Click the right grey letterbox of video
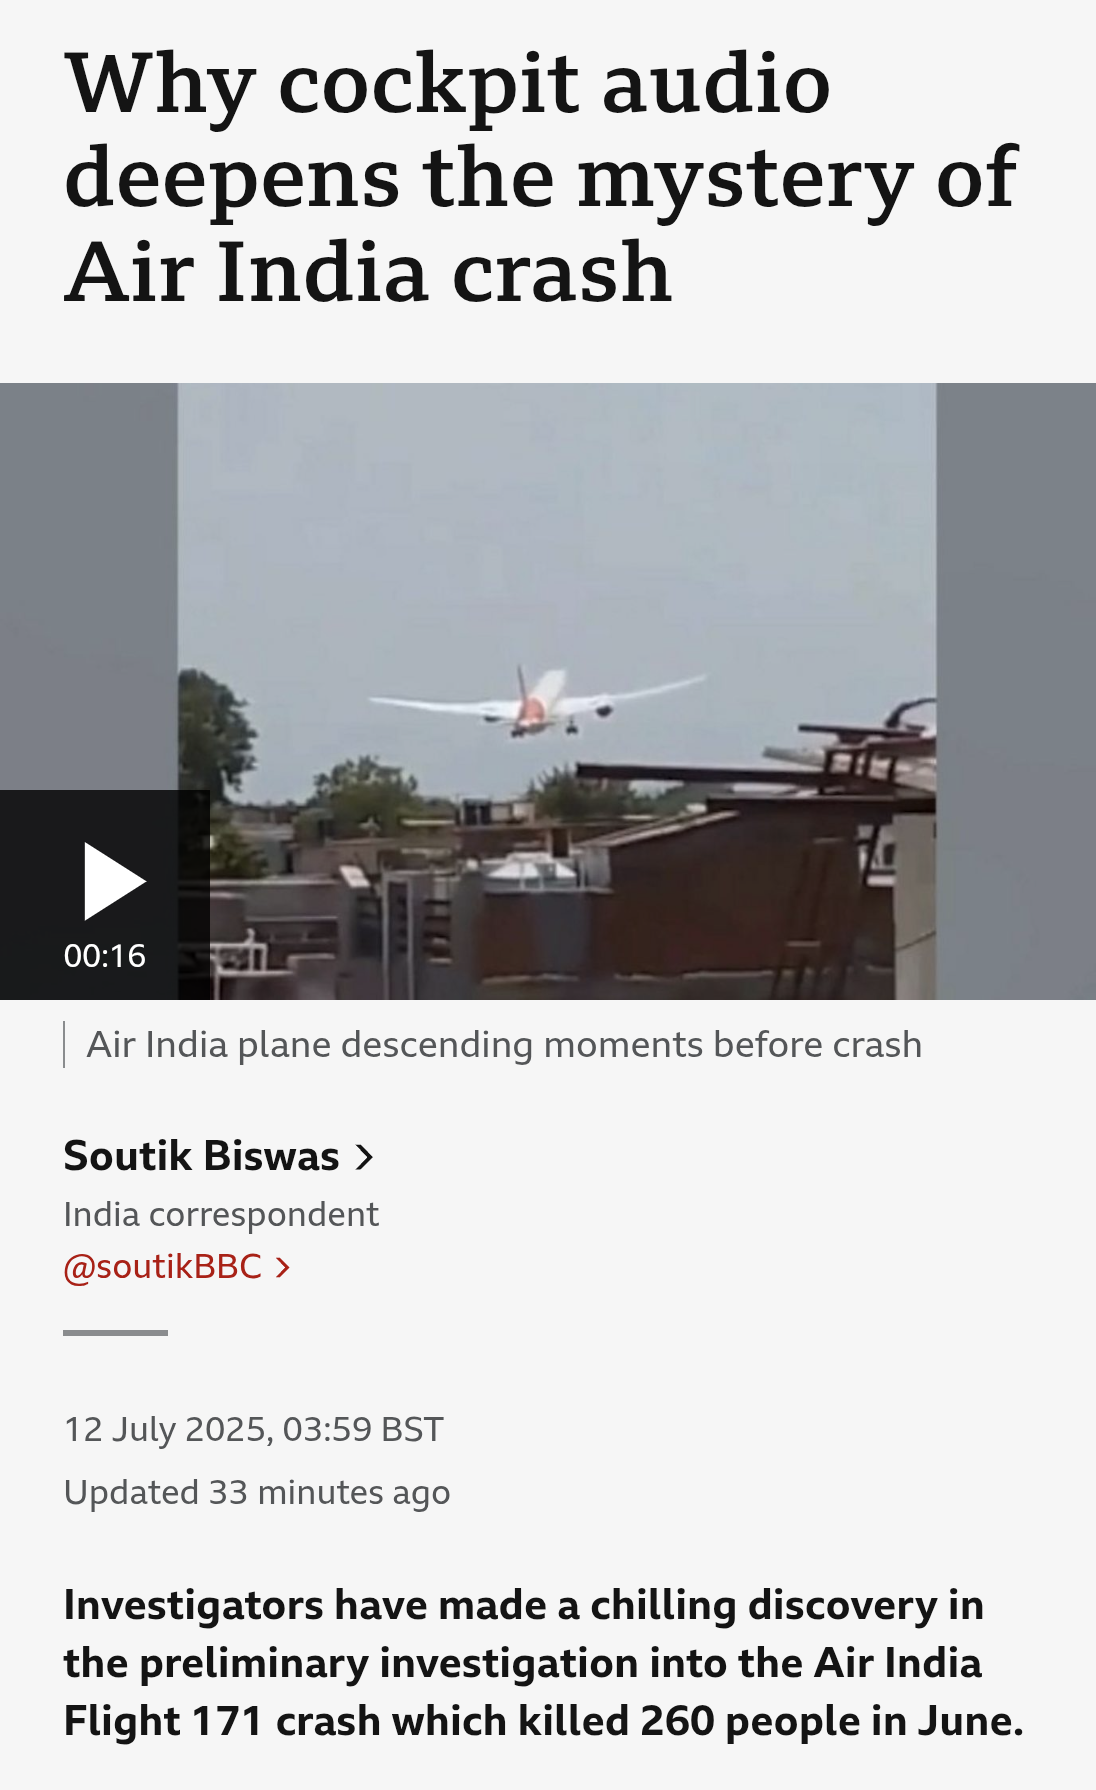This screenshot has width=1096, height=1790. (1016, 691)
